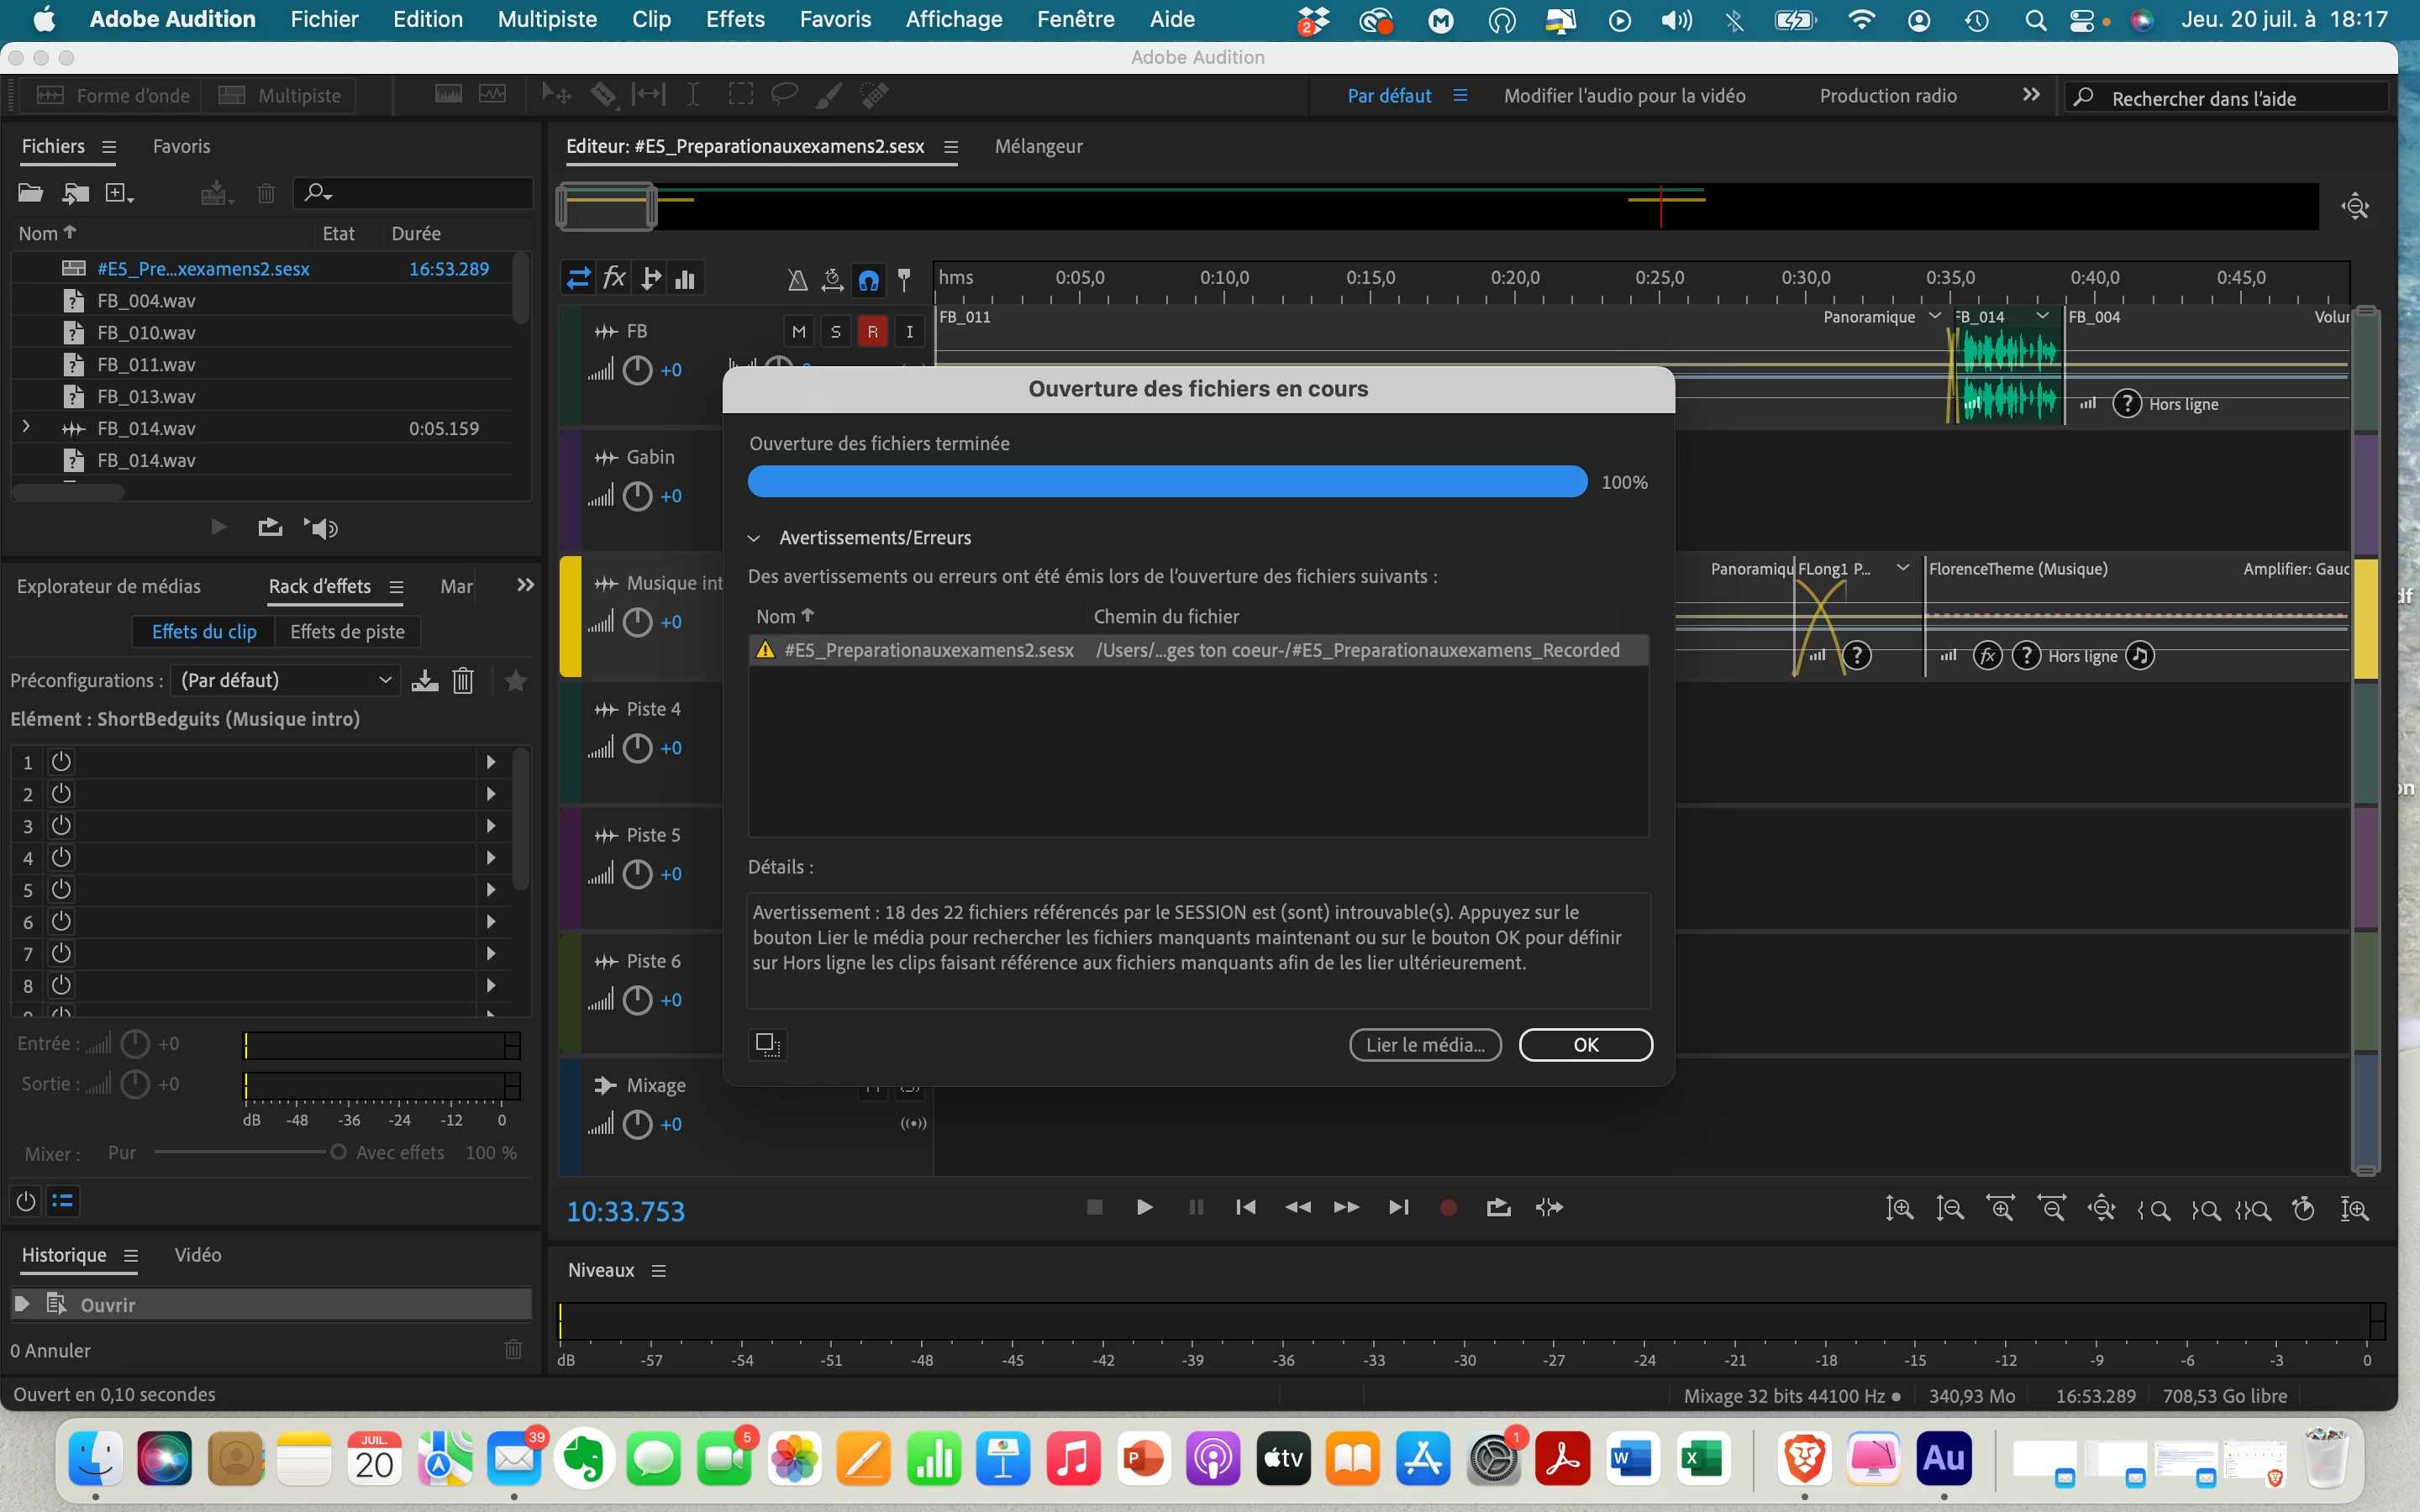Toggle snapping magnet icon in editor toolbar

pyautogui.click(x=868, y=279)
